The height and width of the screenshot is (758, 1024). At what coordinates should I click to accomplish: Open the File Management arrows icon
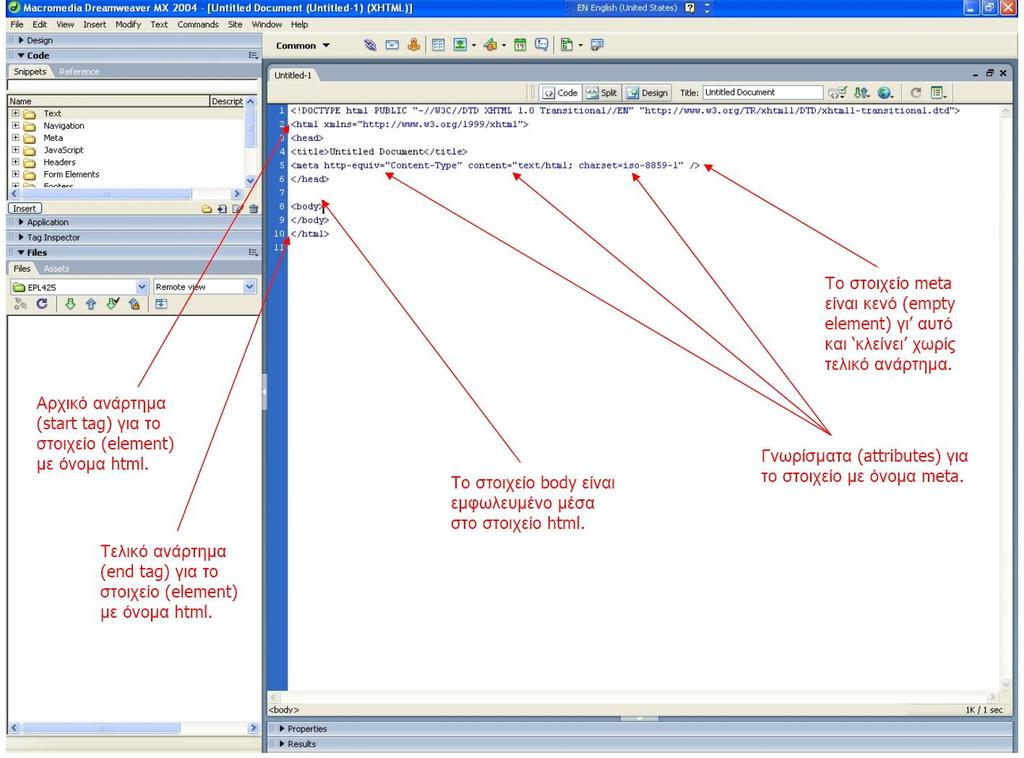click(x=862, y=93)
